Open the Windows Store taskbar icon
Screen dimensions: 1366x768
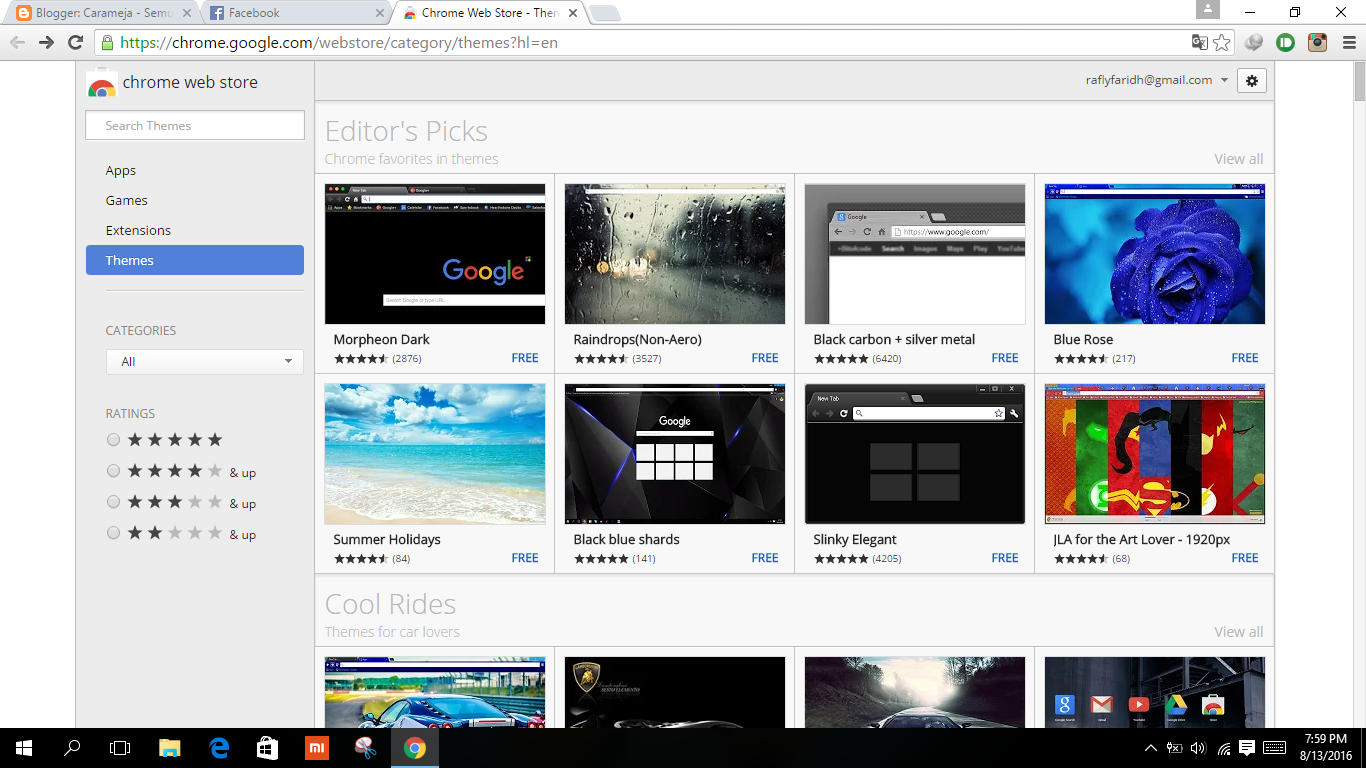click(267, 748)
